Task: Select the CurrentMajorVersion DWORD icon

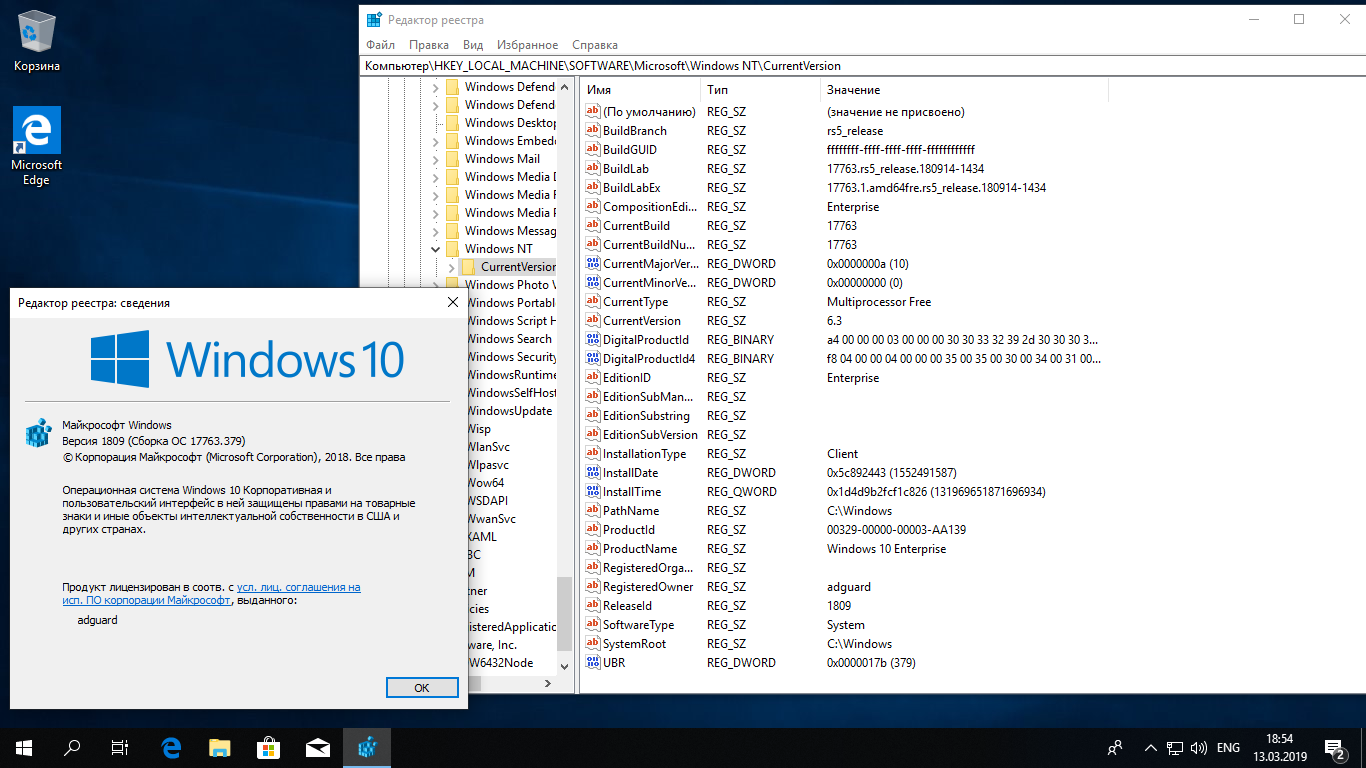Action: [x=592, y=264]
